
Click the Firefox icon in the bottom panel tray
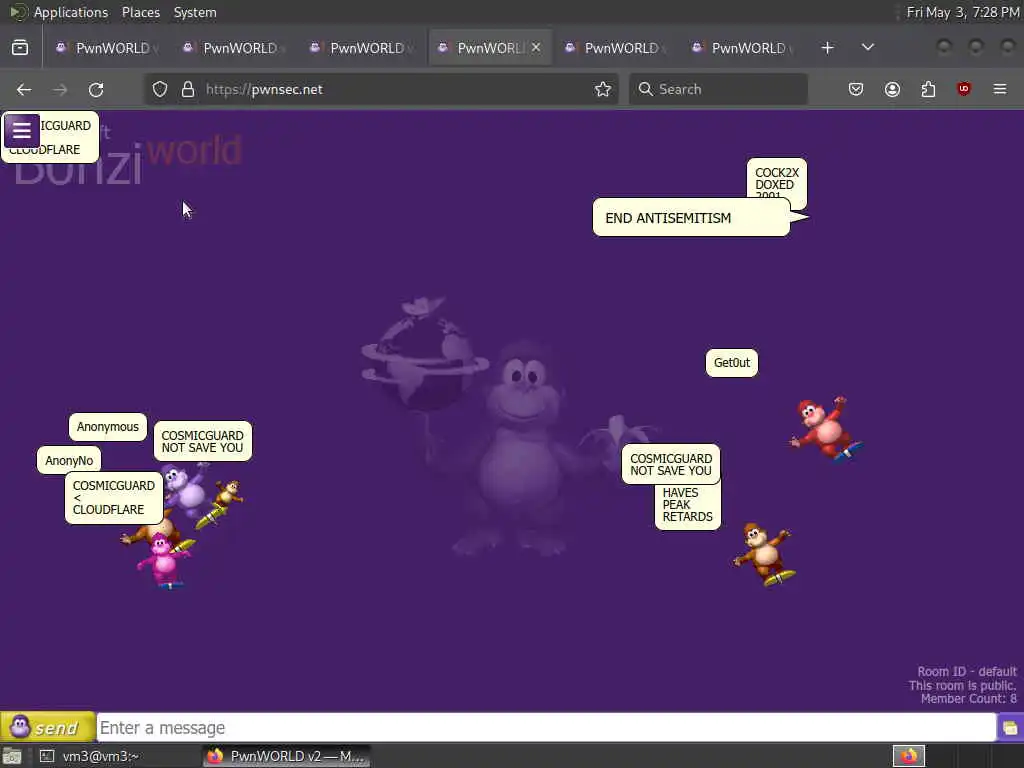909,756
